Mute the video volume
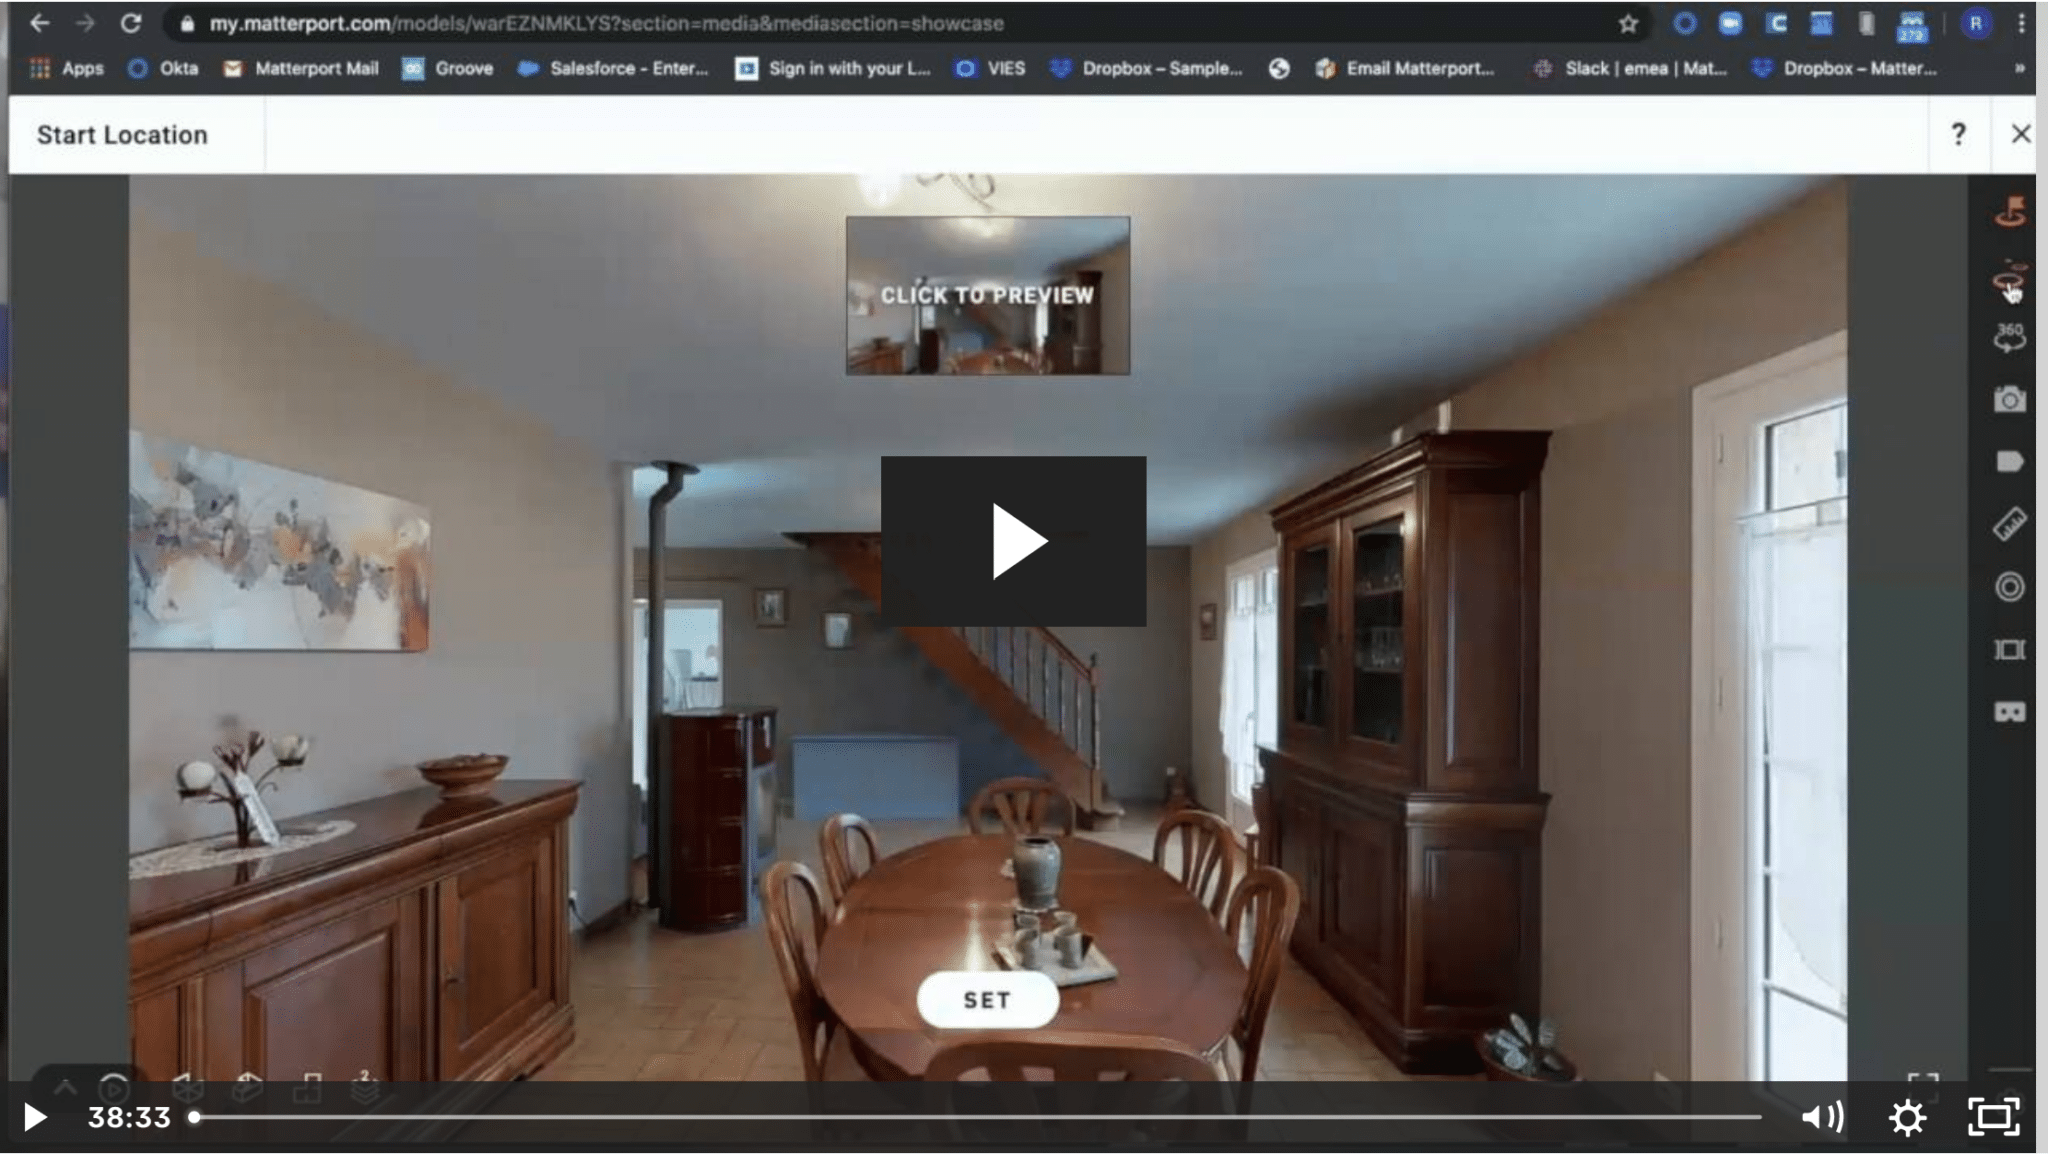Image resolution: width=2048 pixels, height=1154 pixels. click(x=1822, y=1117)
